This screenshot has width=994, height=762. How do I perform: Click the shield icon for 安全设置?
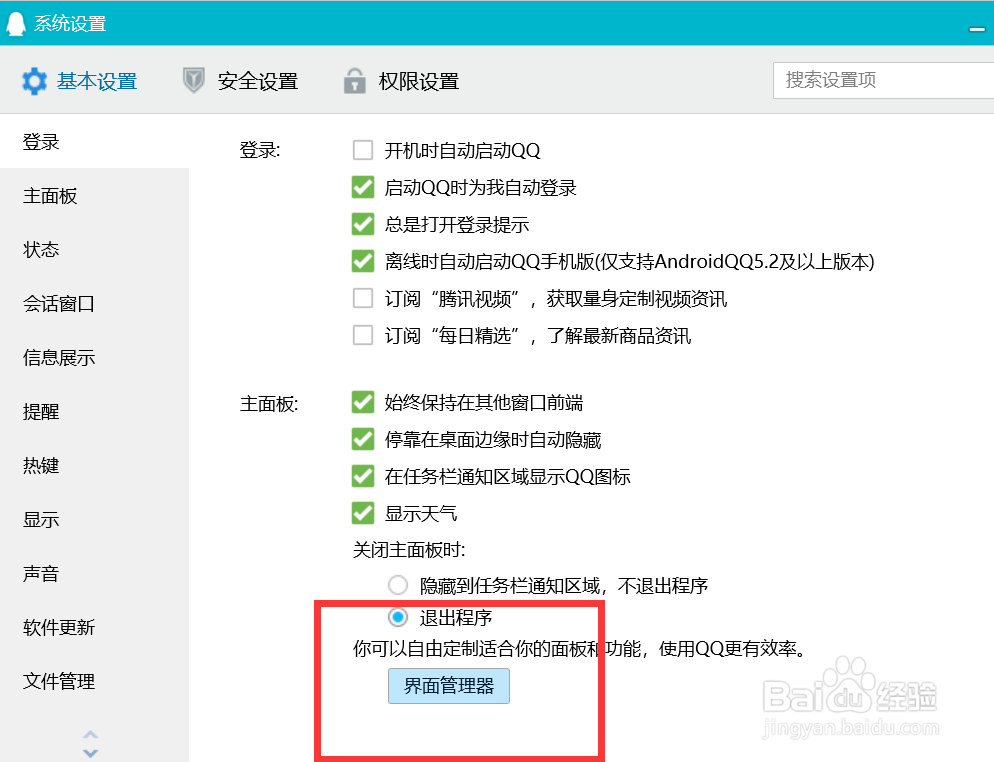pos(193,81)
